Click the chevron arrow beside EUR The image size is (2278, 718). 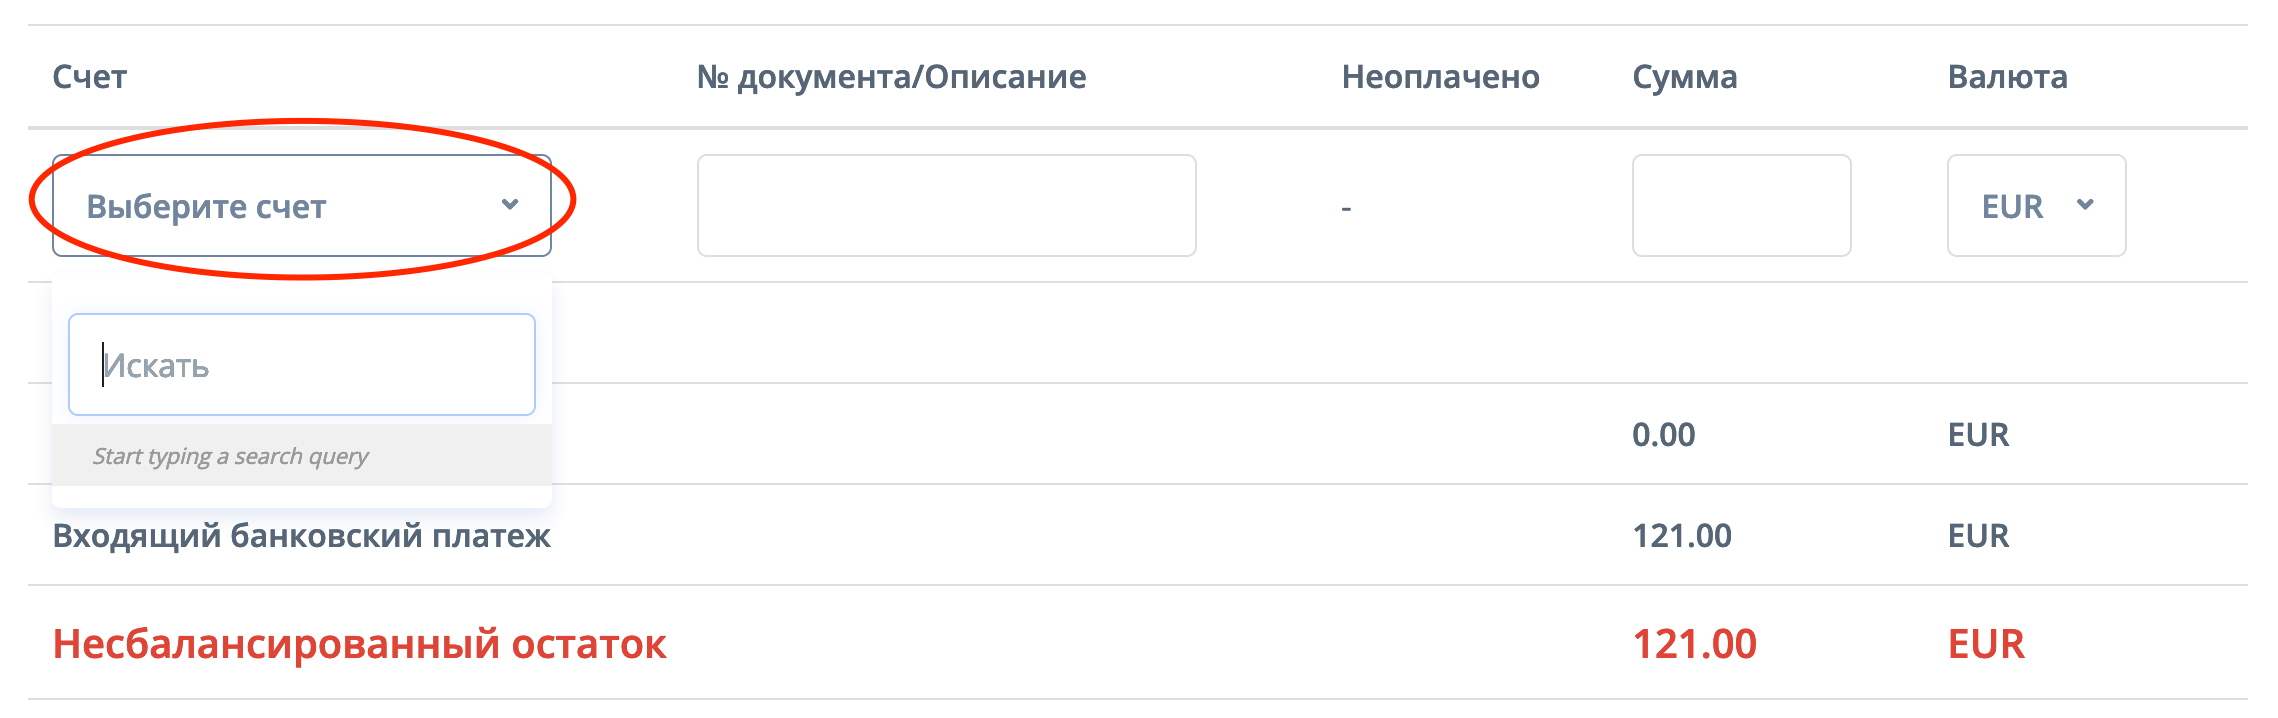pos(2085,205)
